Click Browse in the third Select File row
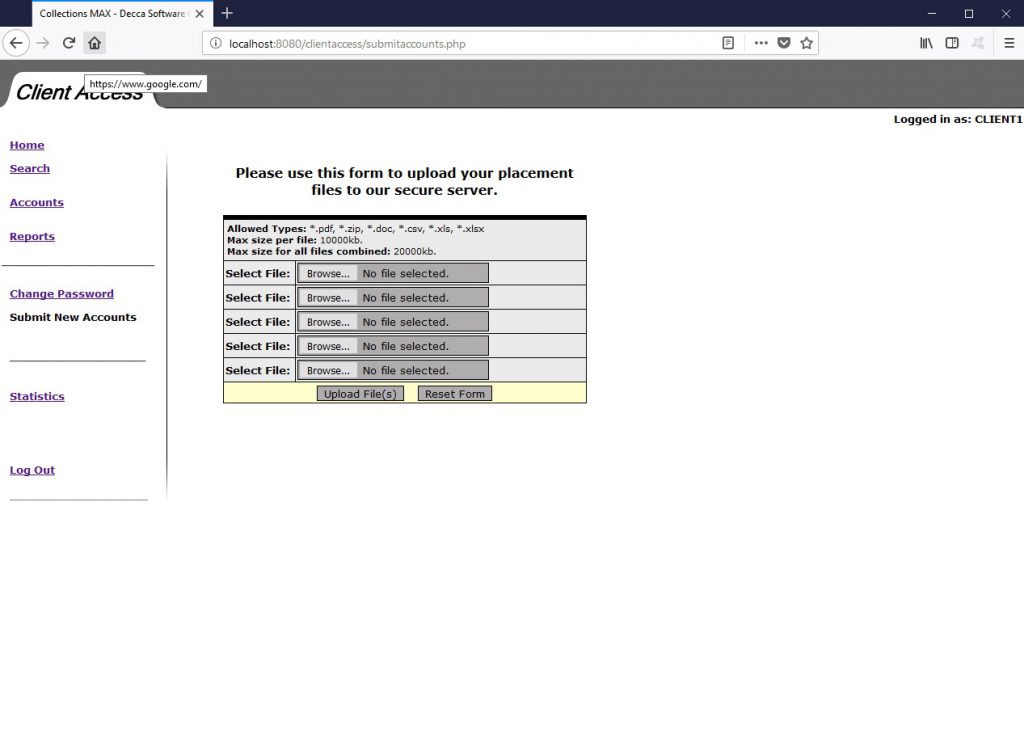The height and width of the screenshot is (751, 1024). coord(328,322)
